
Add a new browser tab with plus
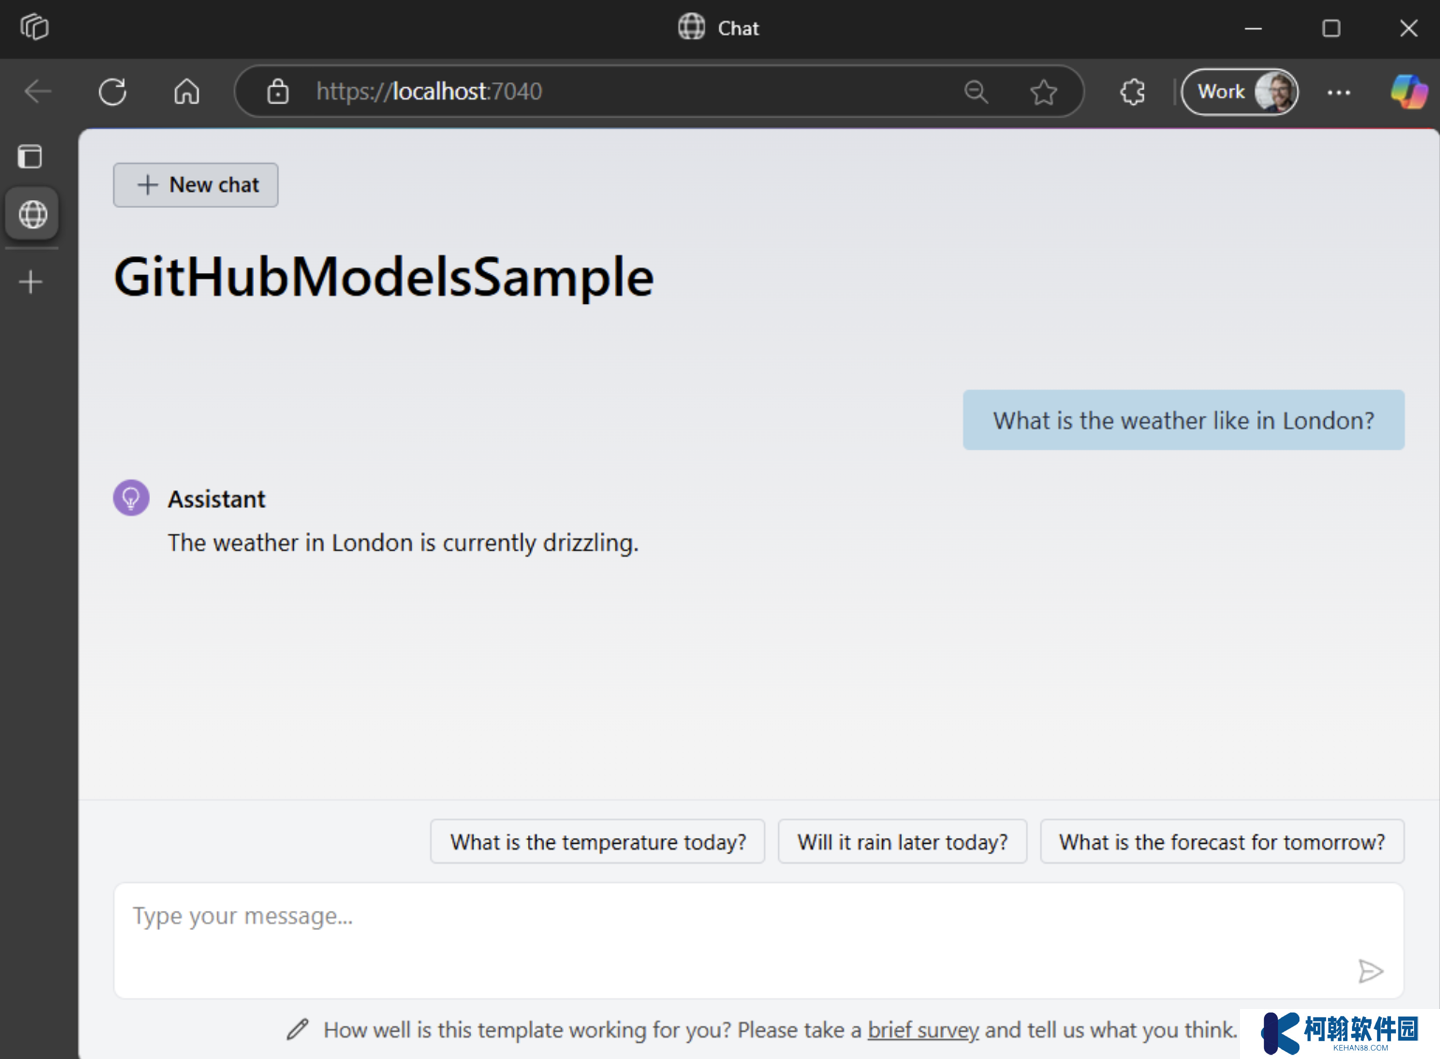coord(31,282)
